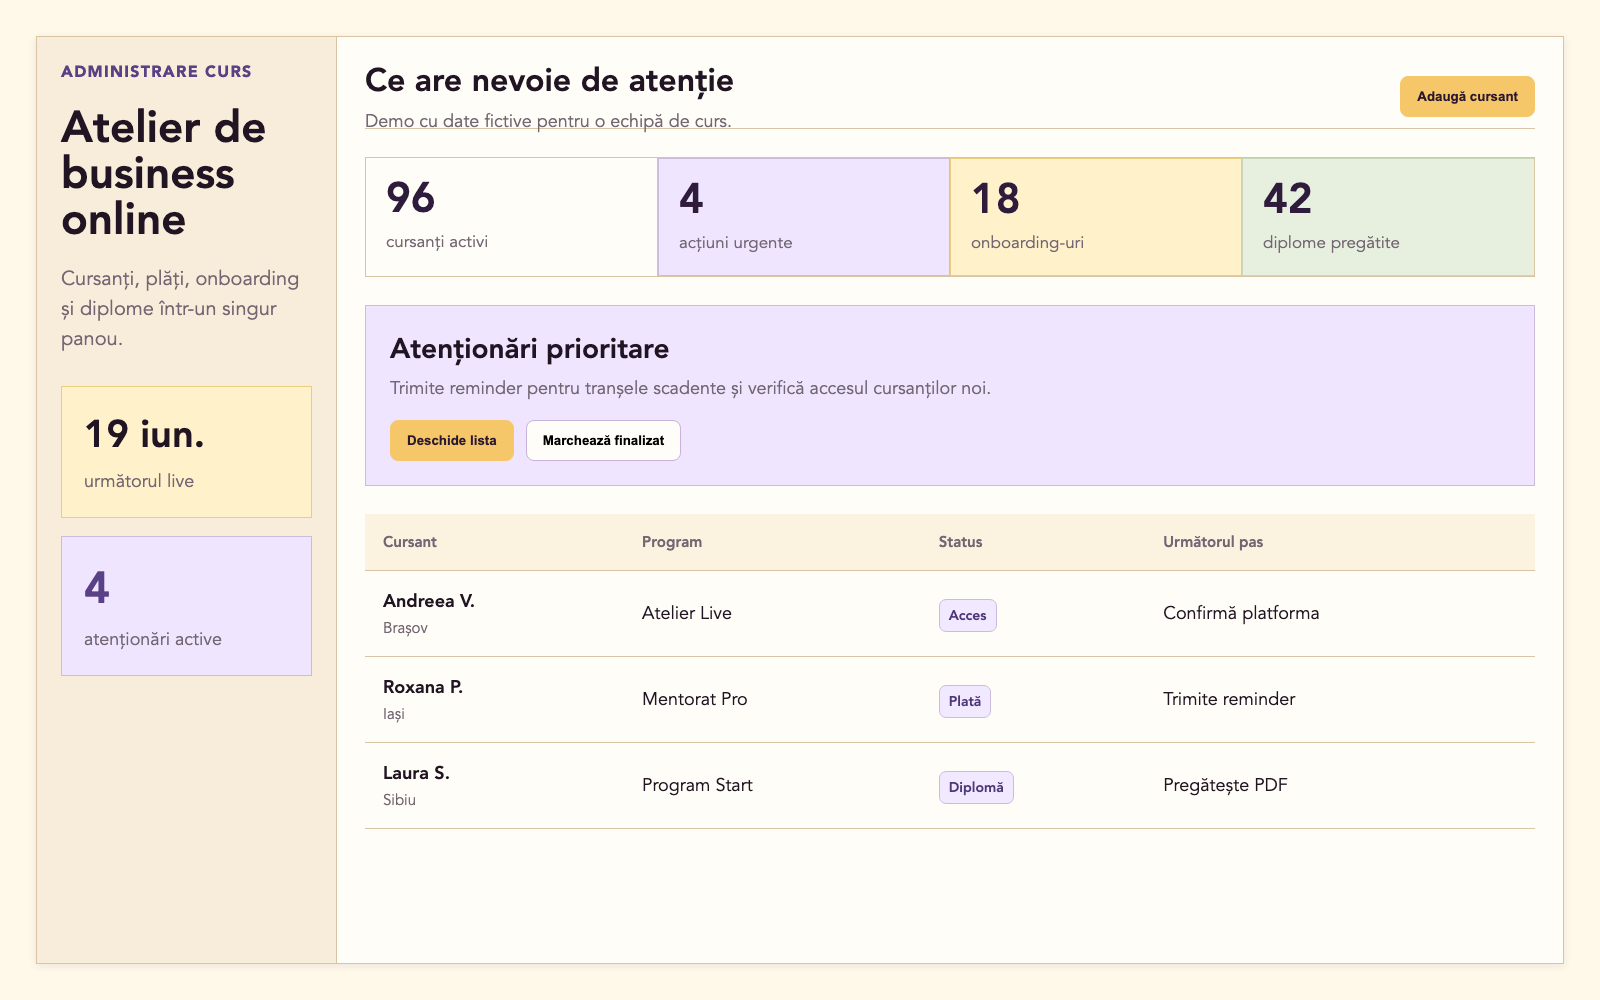Click the Diplomă status badge

click(x=976, y=787)
